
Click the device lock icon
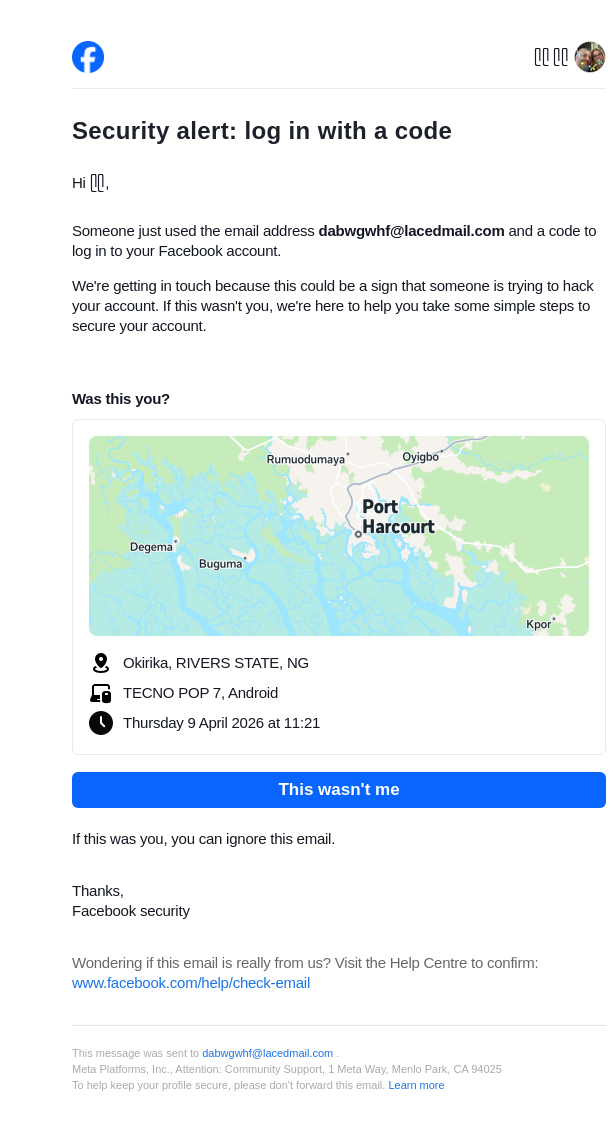pyautogui.click(x=100, y=693)
